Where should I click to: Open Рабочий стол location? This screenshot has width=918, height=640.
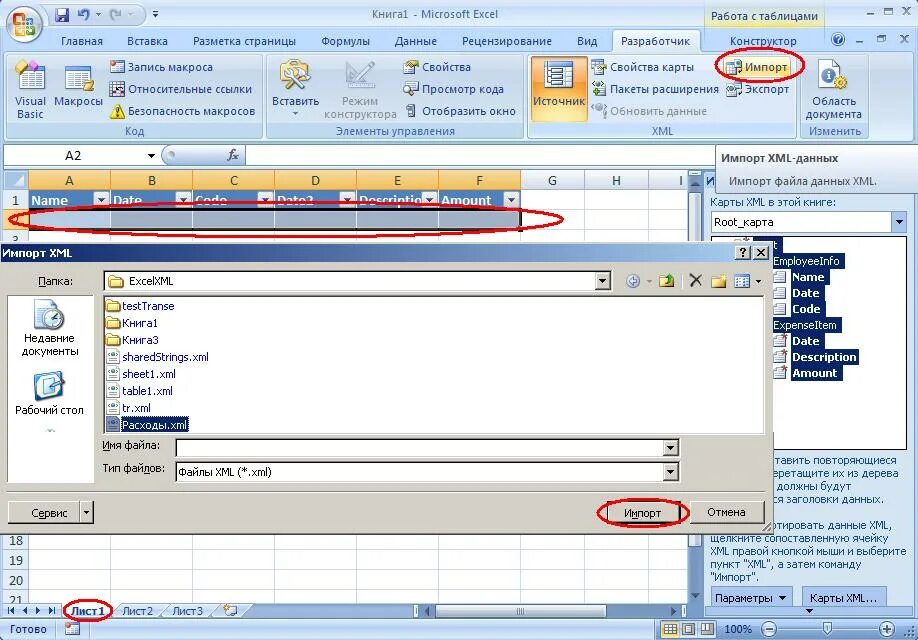coord(49,393)
